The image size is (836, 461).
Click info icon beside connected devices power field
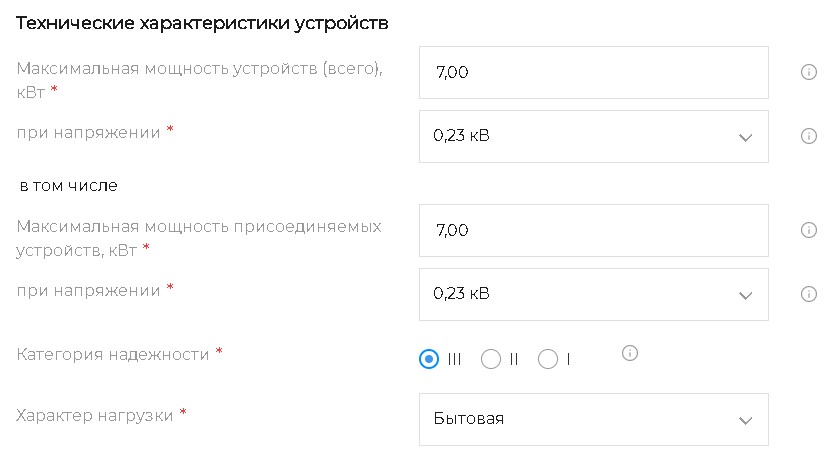coord(809,230)
